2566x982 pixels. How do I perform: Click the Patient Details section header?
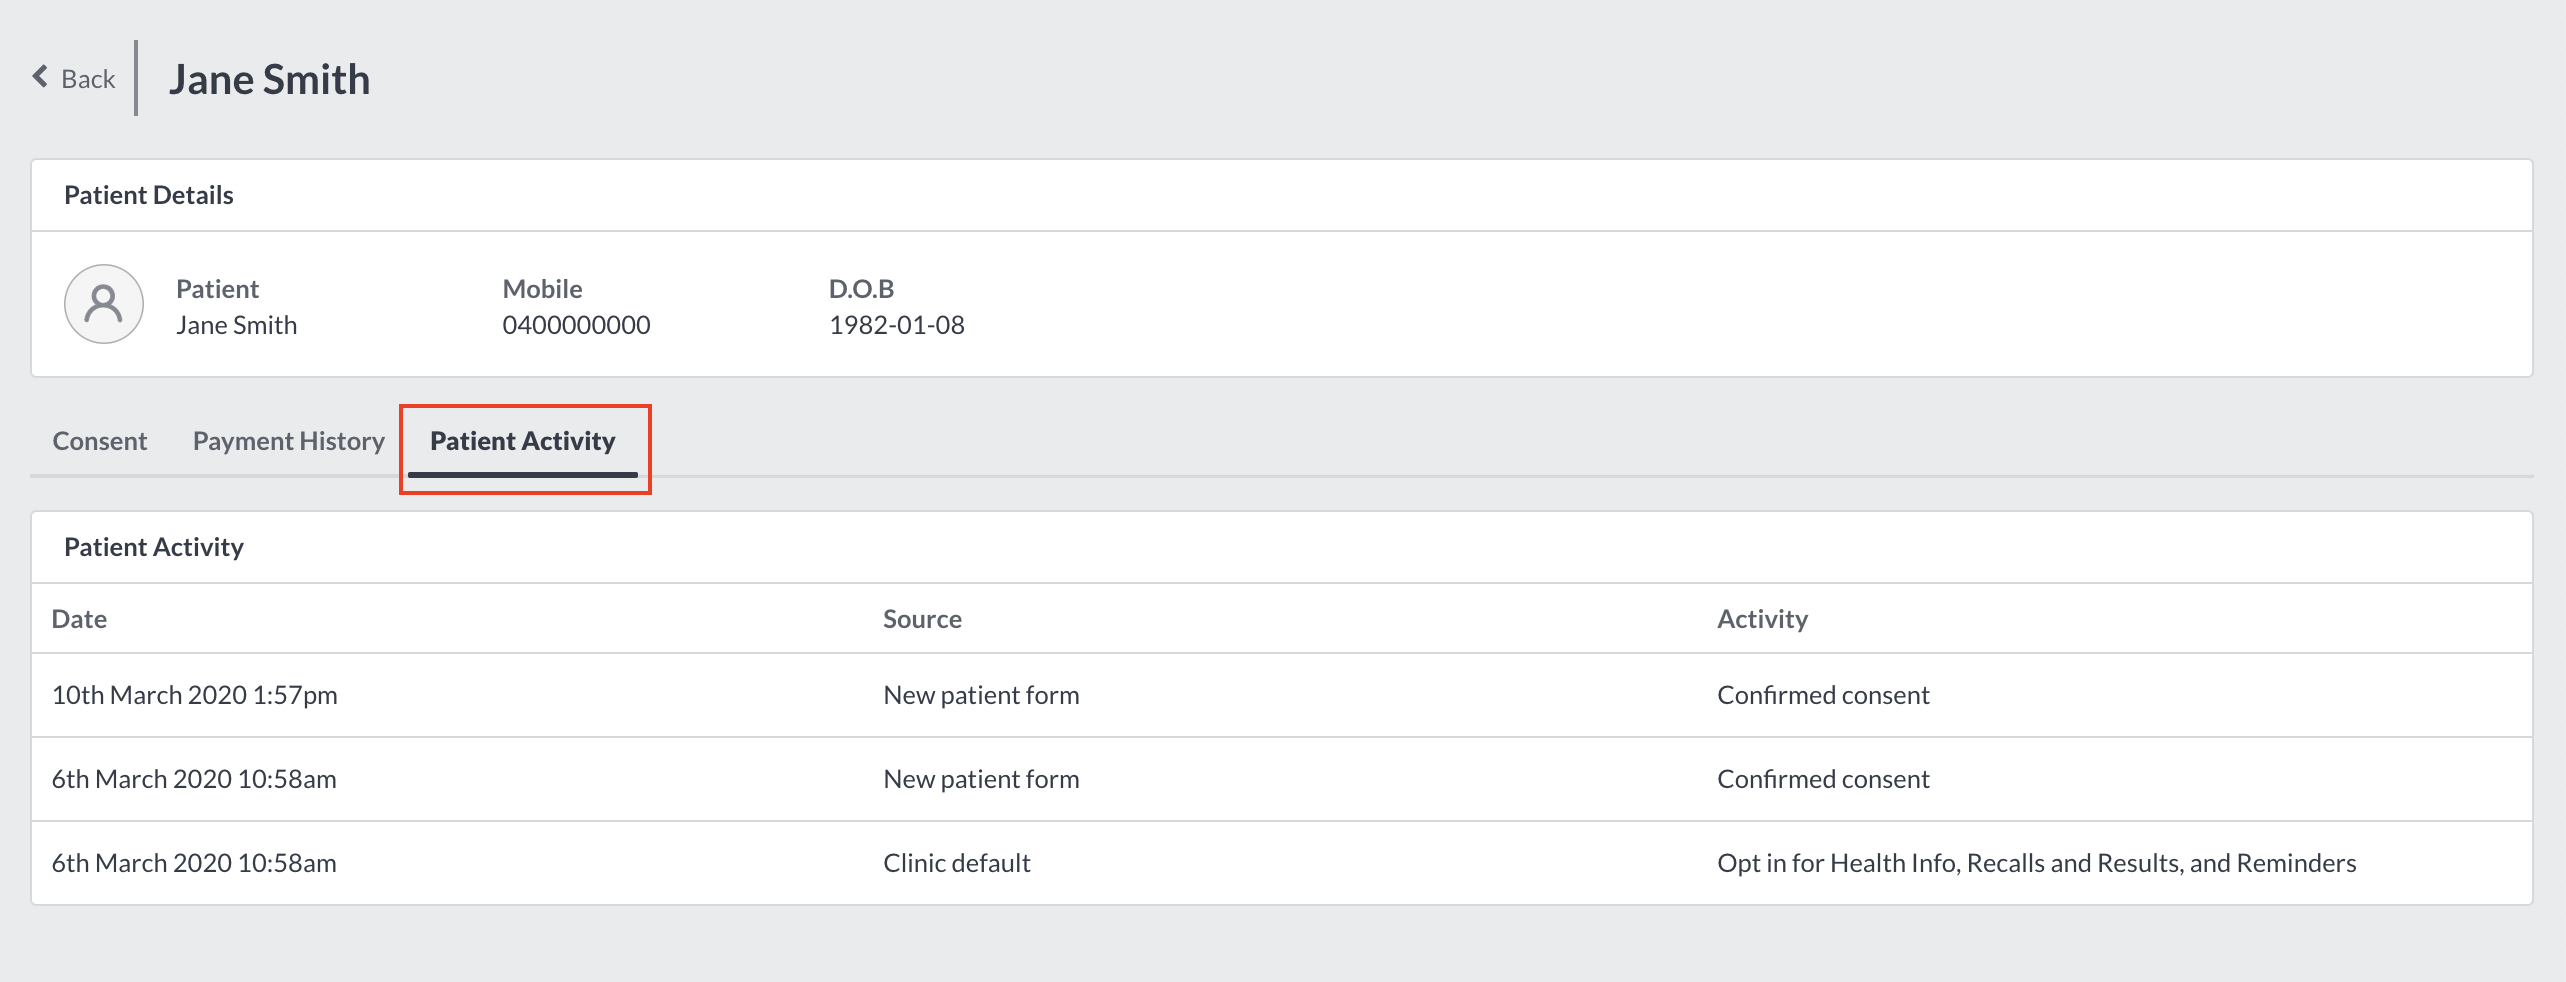coord(149,195)
